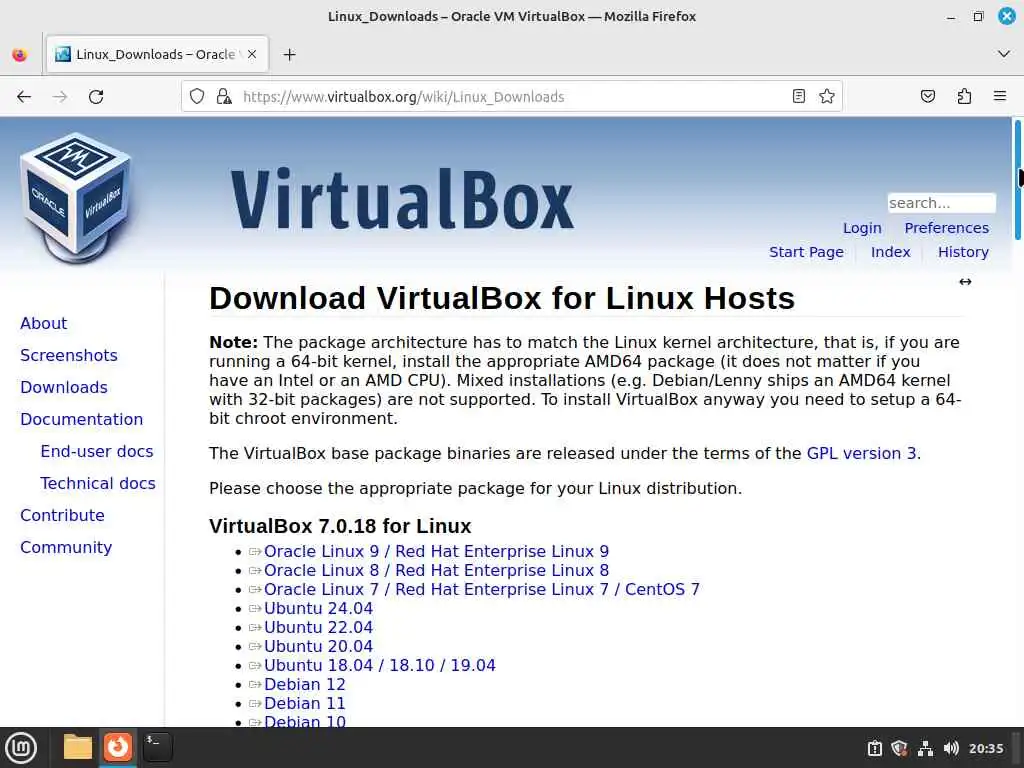The image size is (1024, 768).
Task: Open Contribute in the sidebar
Action: (62, 515)
